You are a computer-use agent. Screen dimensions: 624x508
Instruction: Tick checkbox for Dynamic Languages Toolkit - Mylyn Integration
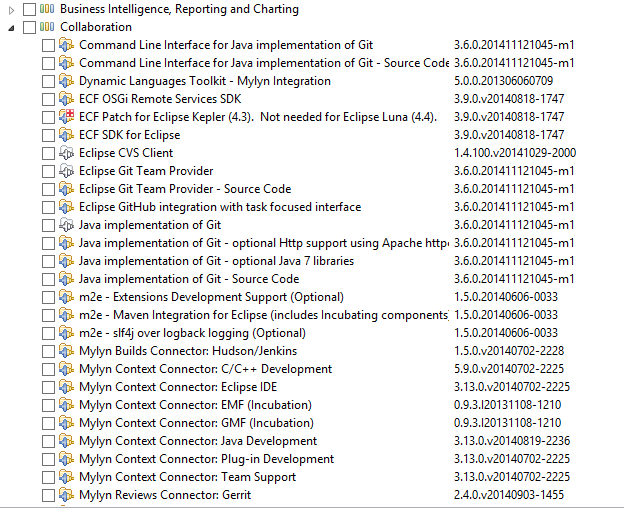[x=49, y=81]
